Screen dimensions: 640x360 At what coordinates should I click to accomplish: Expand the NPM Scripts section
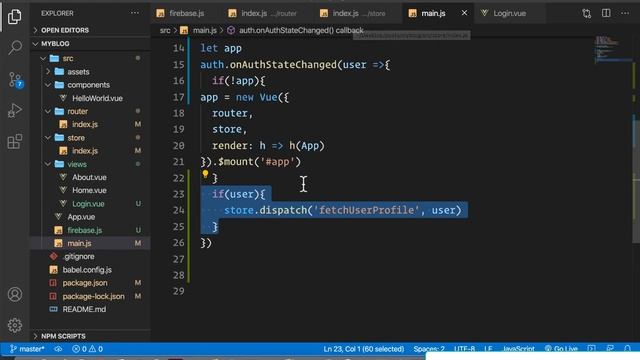[x=90, y=336]
